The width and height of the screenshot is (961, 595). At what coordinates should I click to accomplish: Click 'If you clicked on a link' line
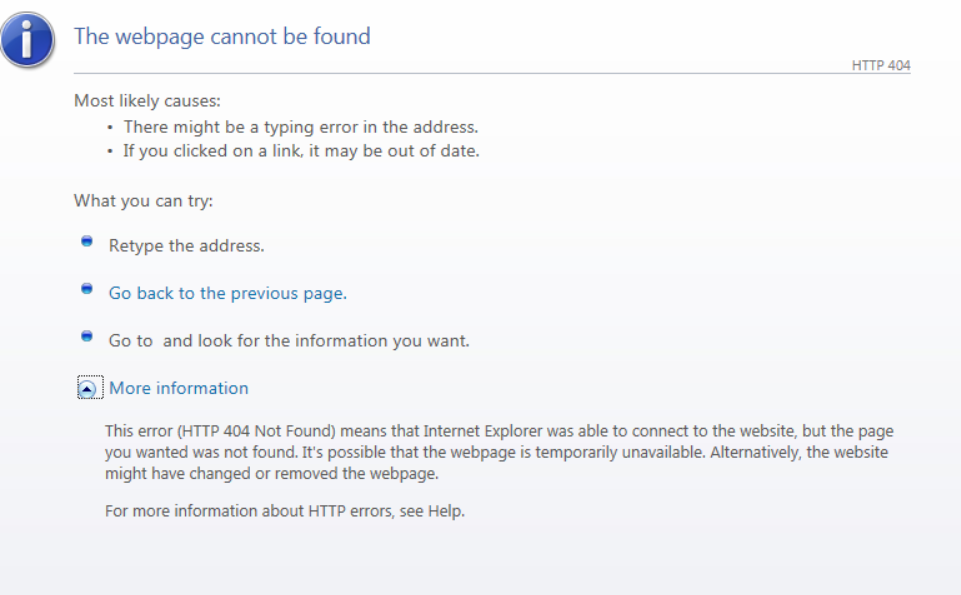(301, 151)
